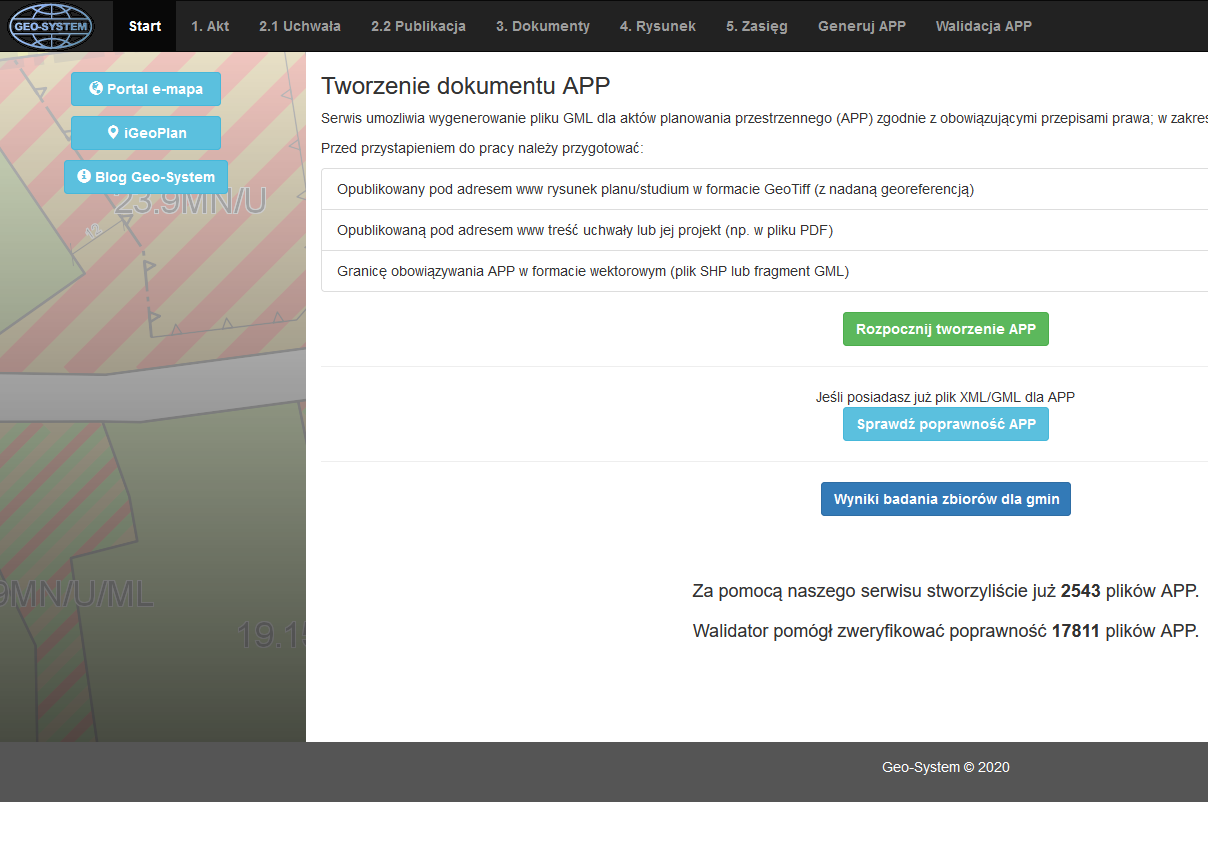Viewport: 1208px width, 851px height.
Task: Open the 5. Zasięg step
Action: [756, 26]
